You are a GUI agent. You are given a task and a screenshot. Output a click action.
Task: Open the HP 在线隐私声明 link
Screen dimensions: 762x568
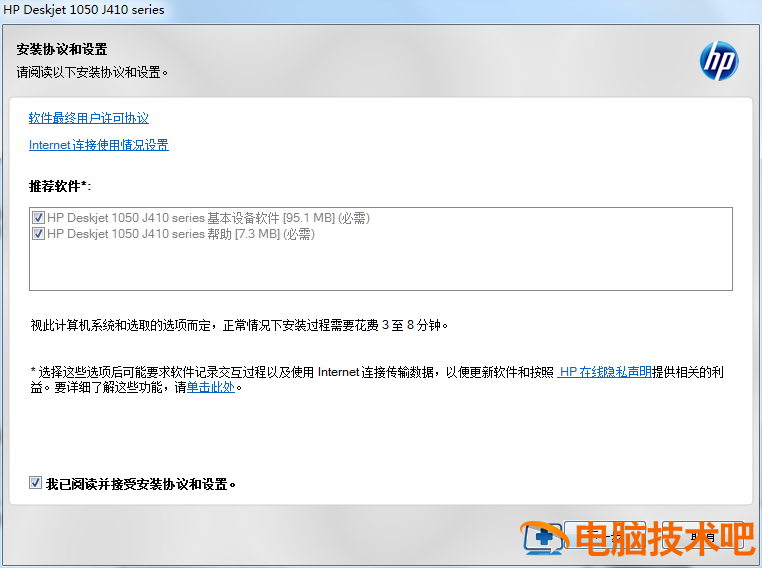coord(605,372)
